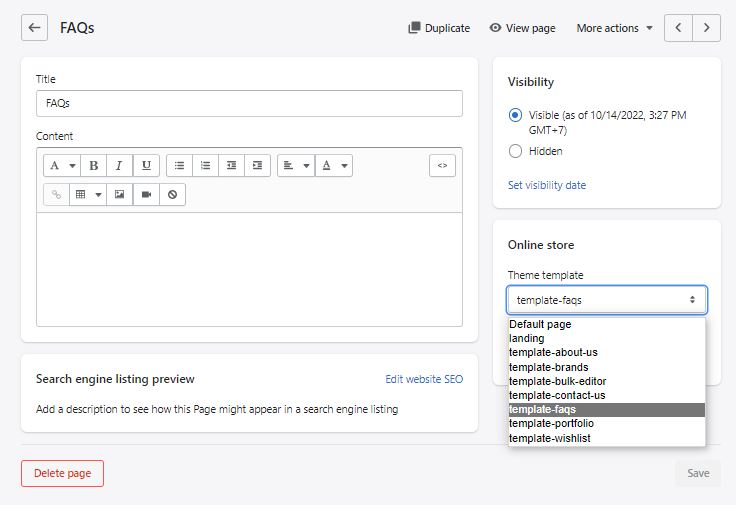This screenshot has height=505, width=736.
Task: Apply italic formatting to content
Action: pyautogui.click(x=120, y=166)
